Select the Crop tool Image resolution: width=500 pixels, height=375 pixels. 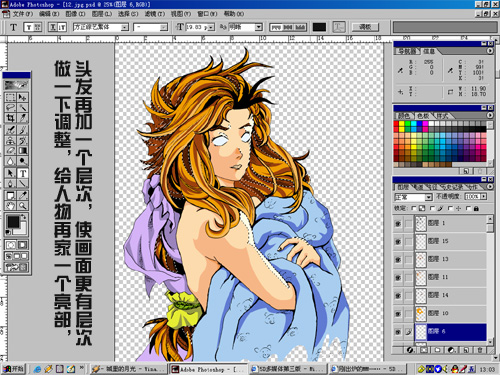[x=11, y=117]
